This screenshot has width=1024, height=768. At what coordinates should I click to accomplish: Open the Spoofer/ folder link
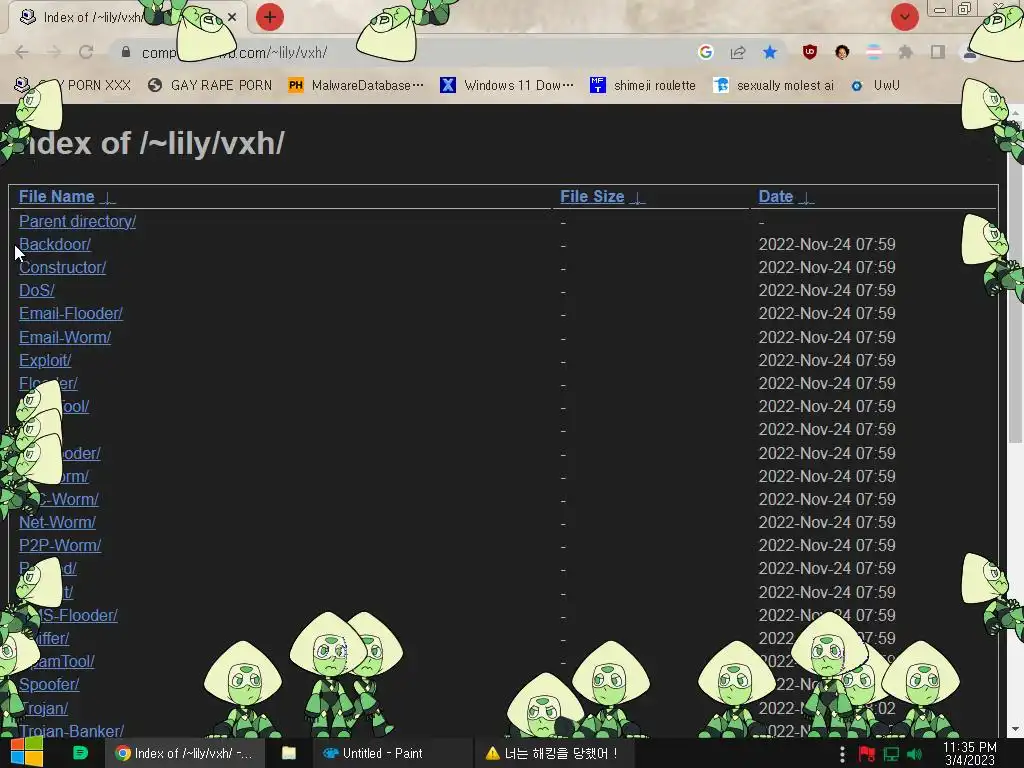(49, 684)
